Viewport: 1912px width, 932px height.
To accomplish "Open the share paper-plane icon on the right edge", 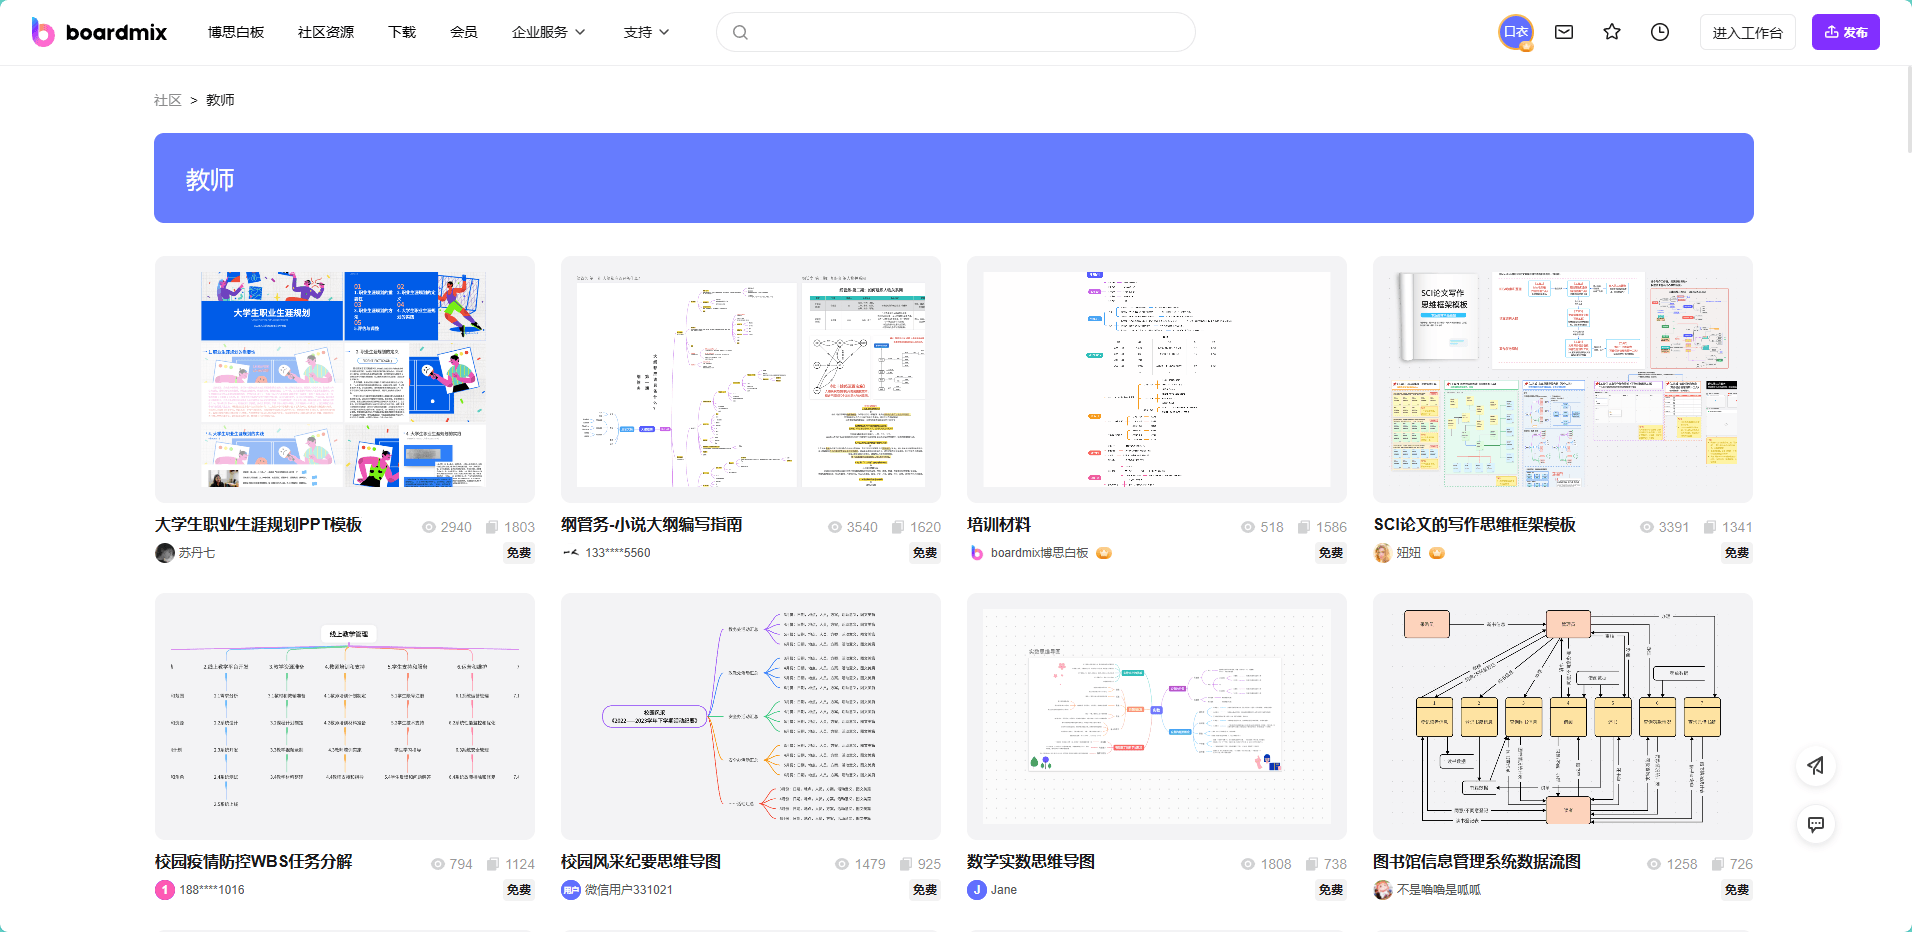I will pos(1816,766).
